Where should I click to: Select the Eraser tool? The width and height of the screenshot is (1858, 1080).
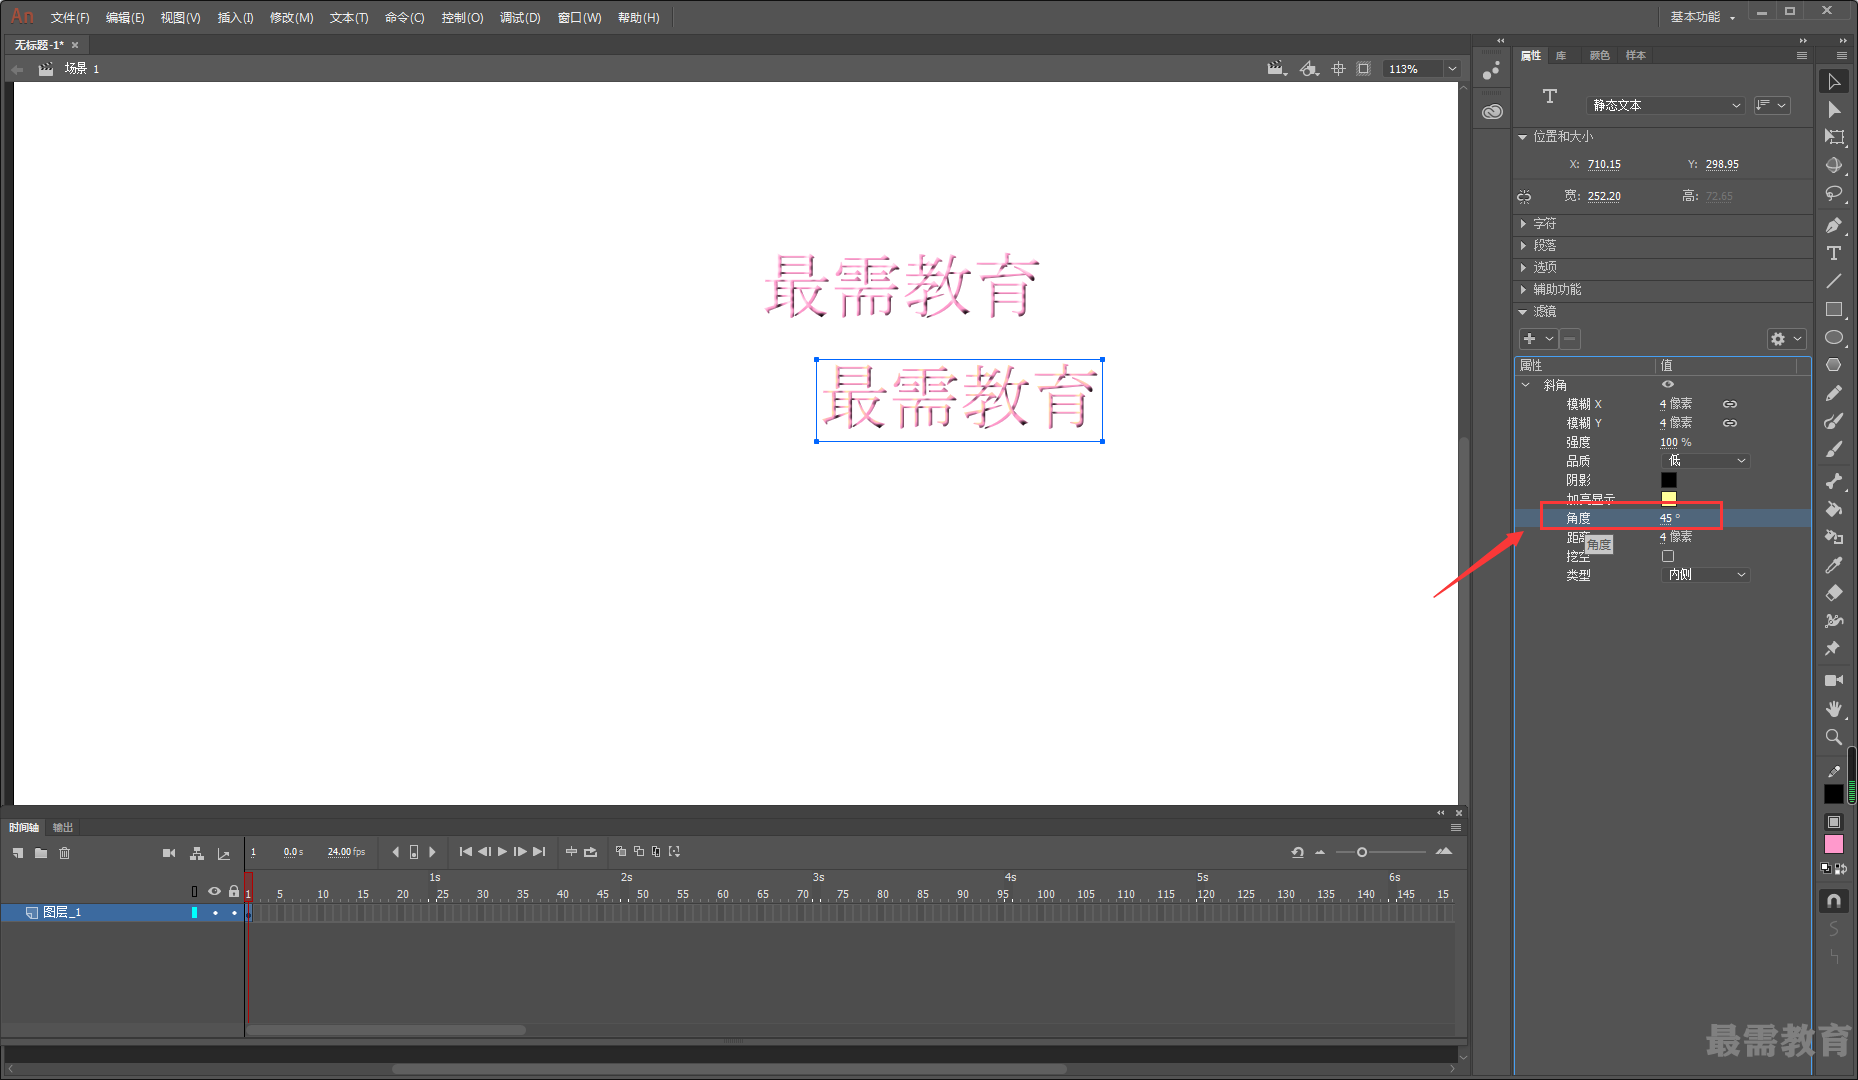pyautogui.click(x=1834, y=593)
